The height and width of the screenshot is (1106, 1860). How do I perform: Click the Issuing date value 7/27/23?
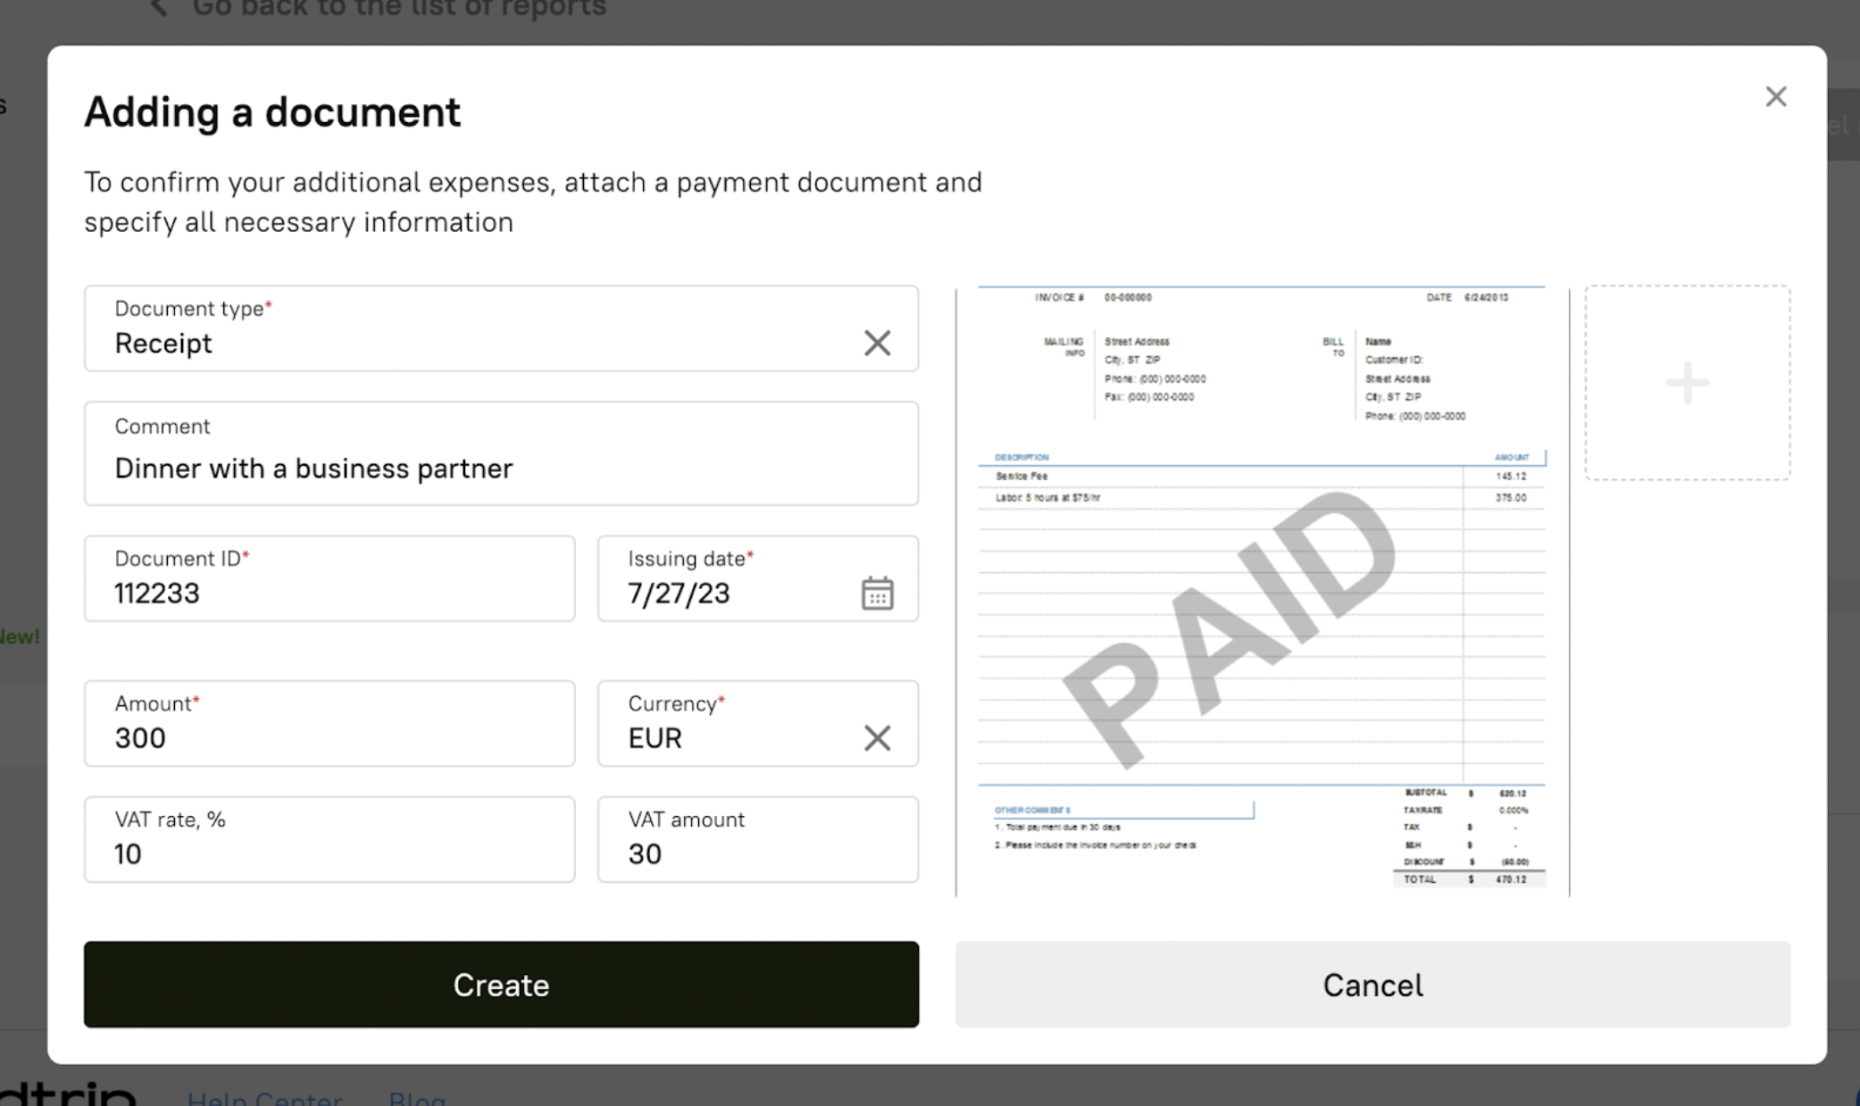680,594
